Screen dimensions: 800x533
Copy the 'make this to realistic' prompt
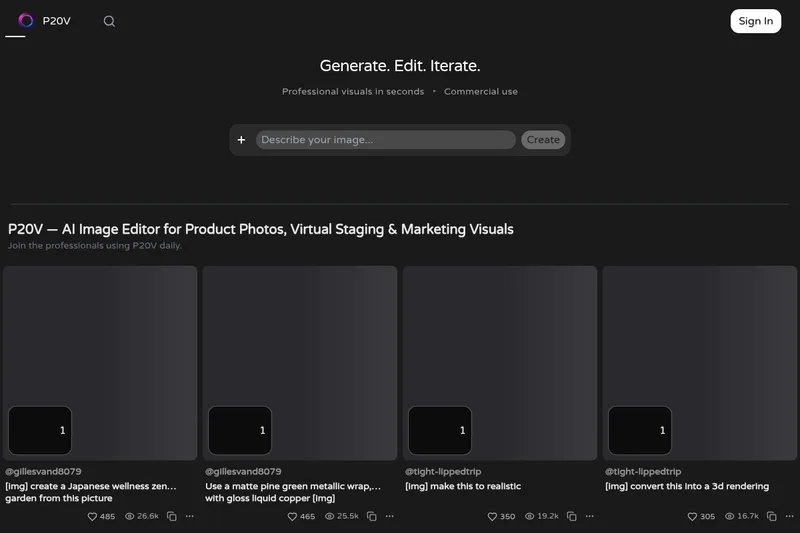(x=572, y=516)
